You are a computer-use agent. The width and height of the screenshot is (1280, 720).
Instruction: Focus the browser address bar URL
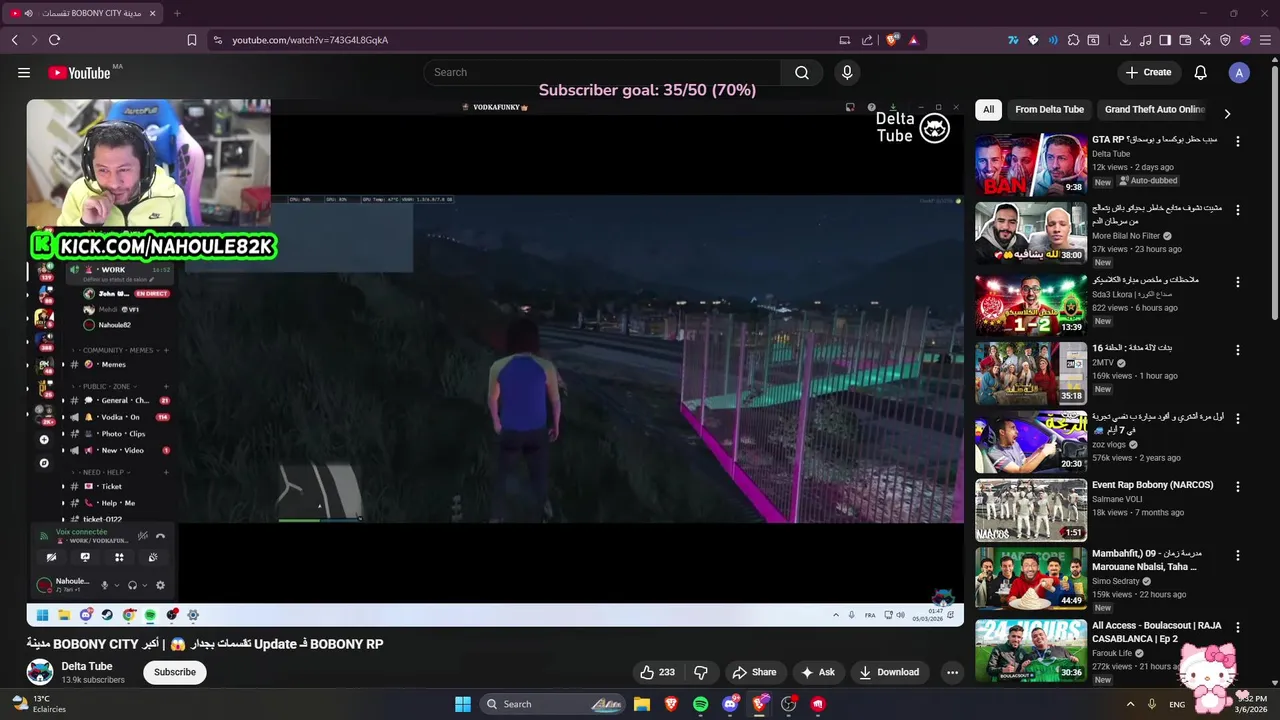coord(310,40)
